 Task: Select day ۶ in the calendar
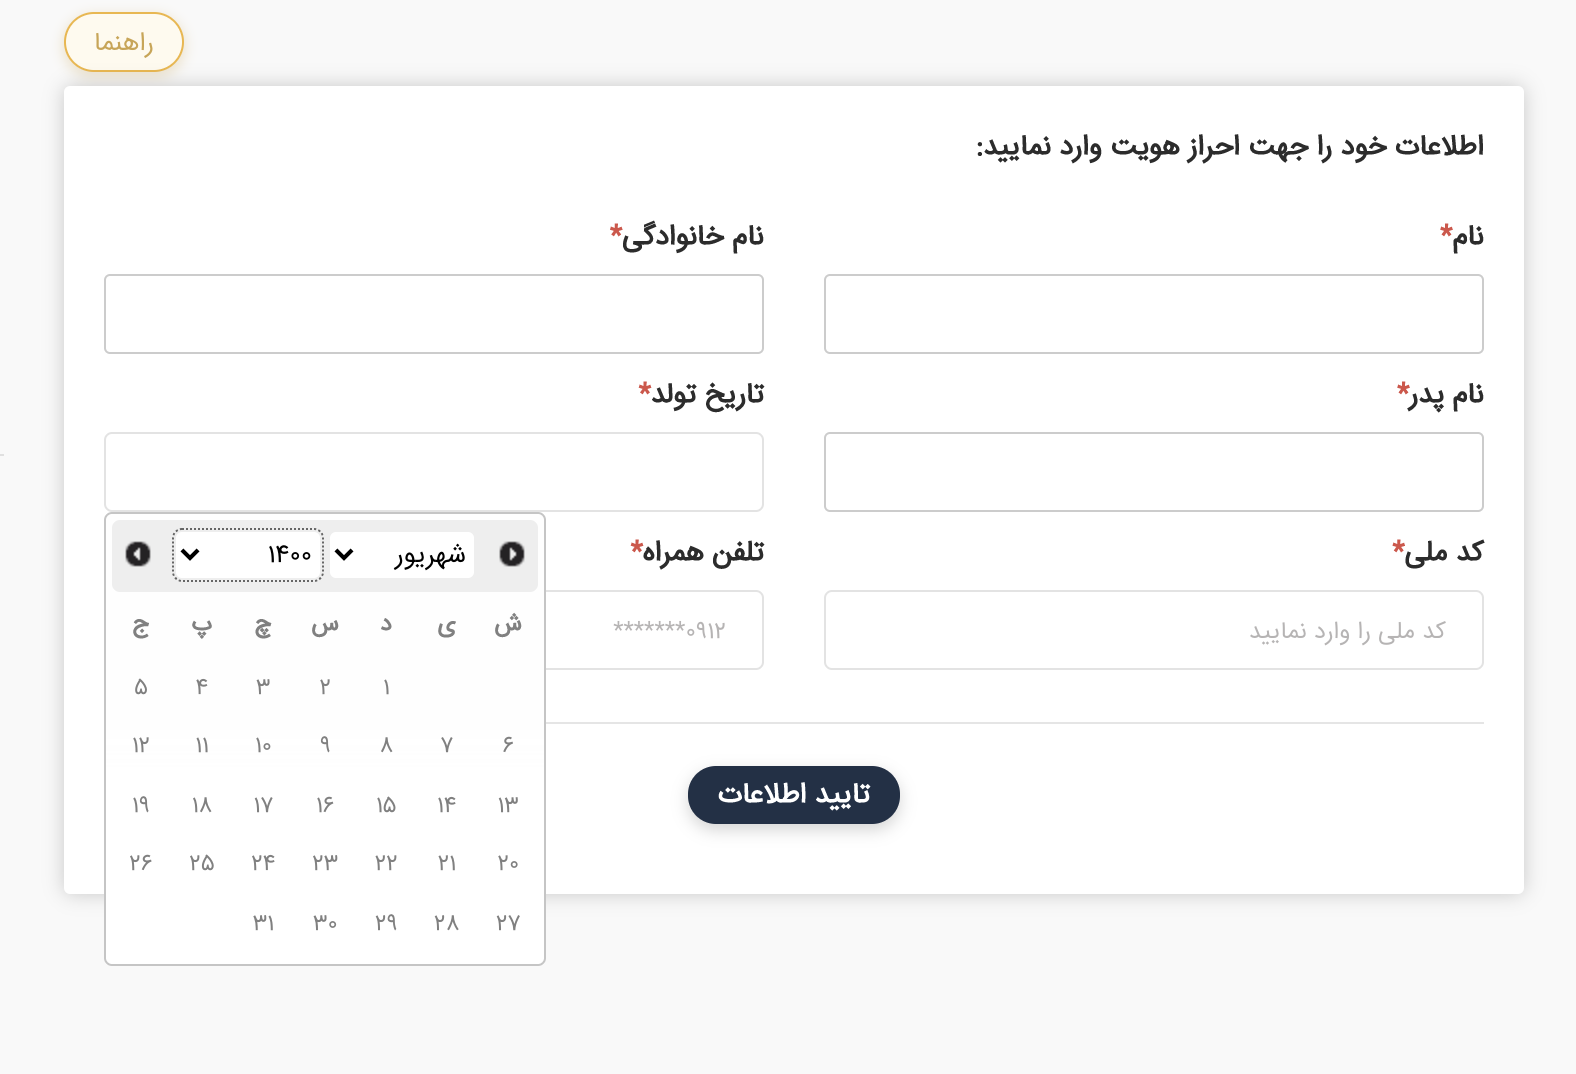(508, 745)
